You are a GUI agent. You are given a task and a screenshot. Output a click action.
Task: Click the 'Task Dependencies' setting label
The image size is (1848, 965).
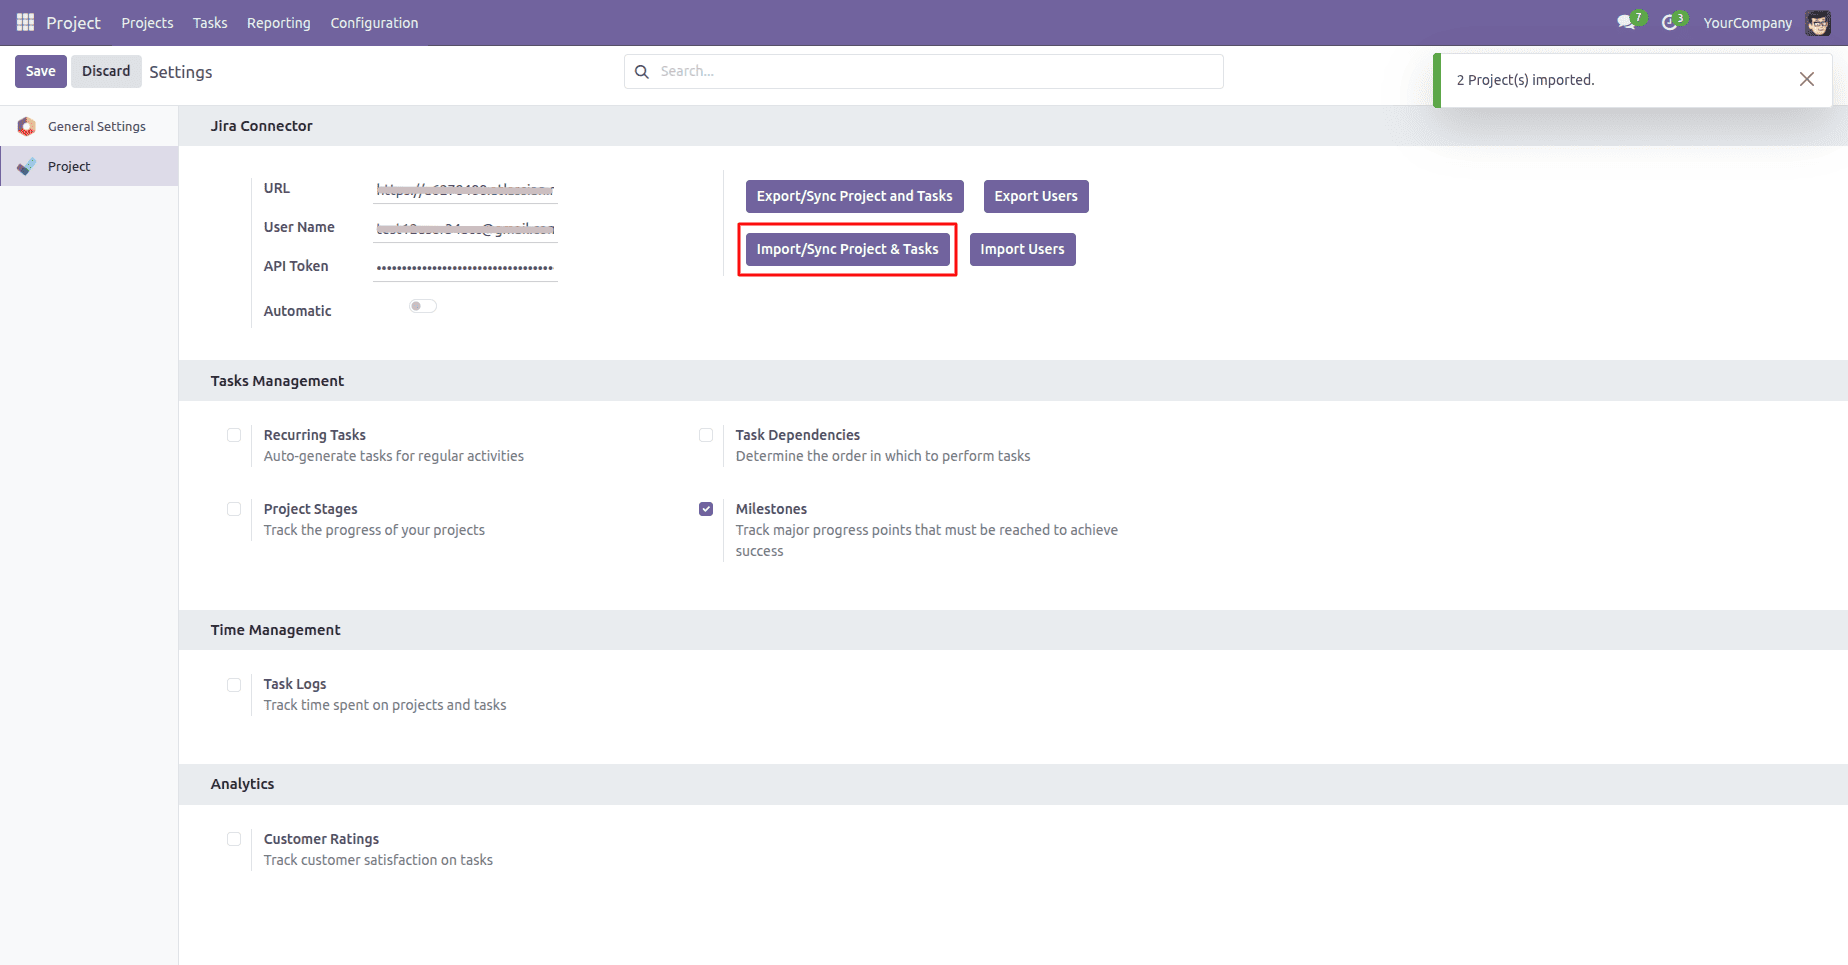tap(798, 435)
